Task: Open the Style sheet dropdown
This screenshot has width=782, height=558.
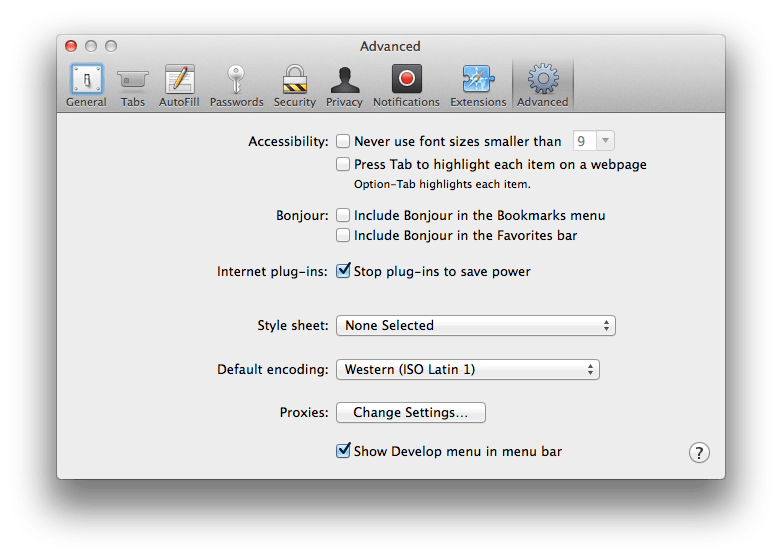Action: click(475, 326)
